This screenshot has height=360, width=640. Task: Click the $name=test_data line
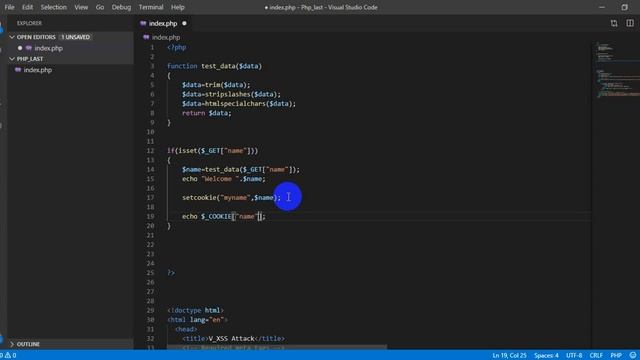[241, 169]
